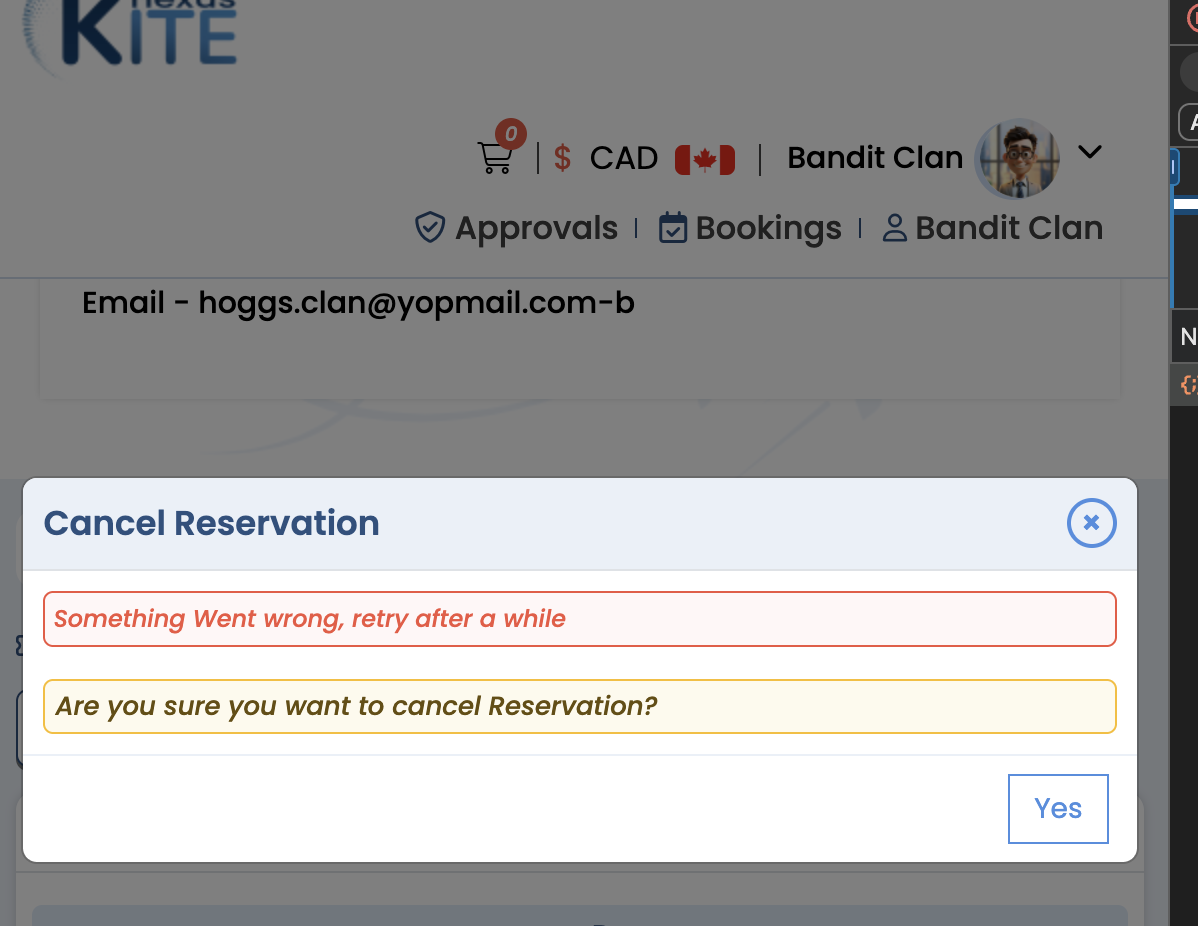This screenshot has height=926, width=1198.
Task: Go to the Bookings menu item
Action: point(768,228)
